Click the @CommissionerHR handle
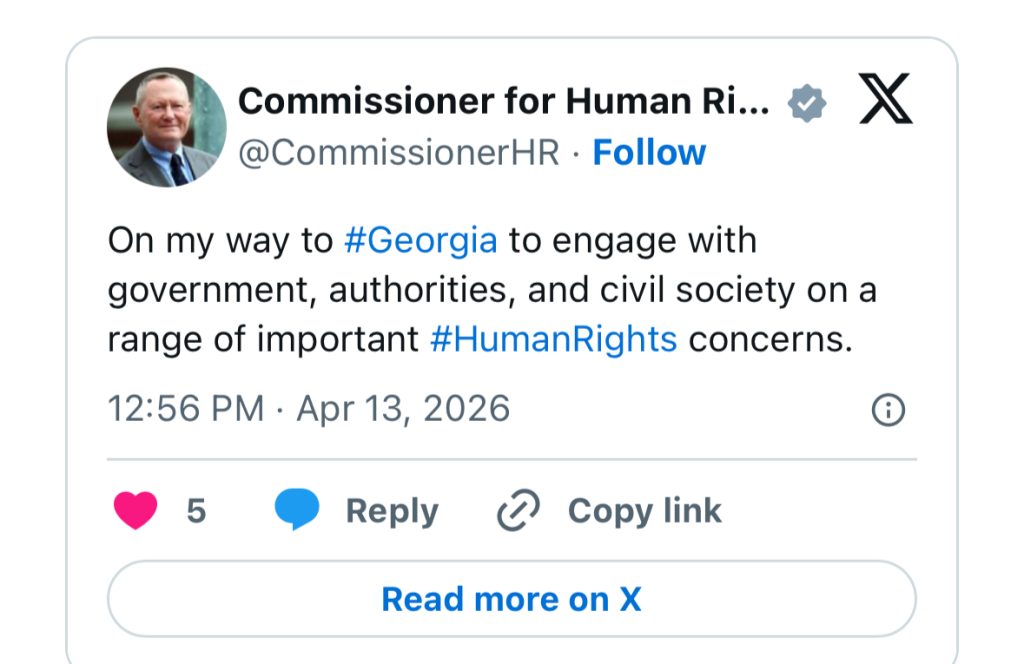The height and width of the screenshot is (664, 1024). click(398, 153)
